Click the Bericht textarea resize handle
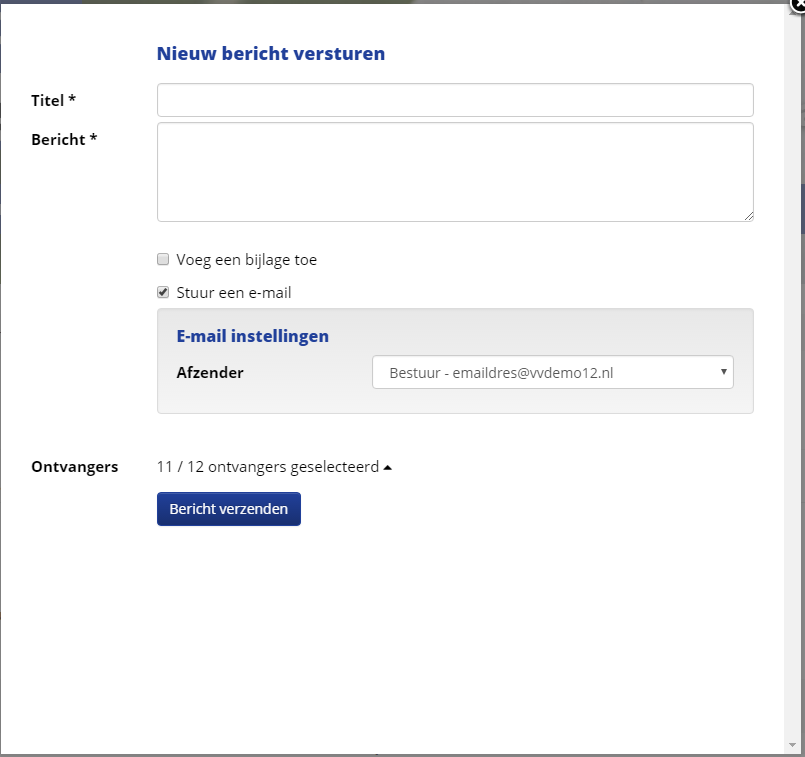Image resolution: width=805 pixels, height=757 pixels. pos(748,216)
